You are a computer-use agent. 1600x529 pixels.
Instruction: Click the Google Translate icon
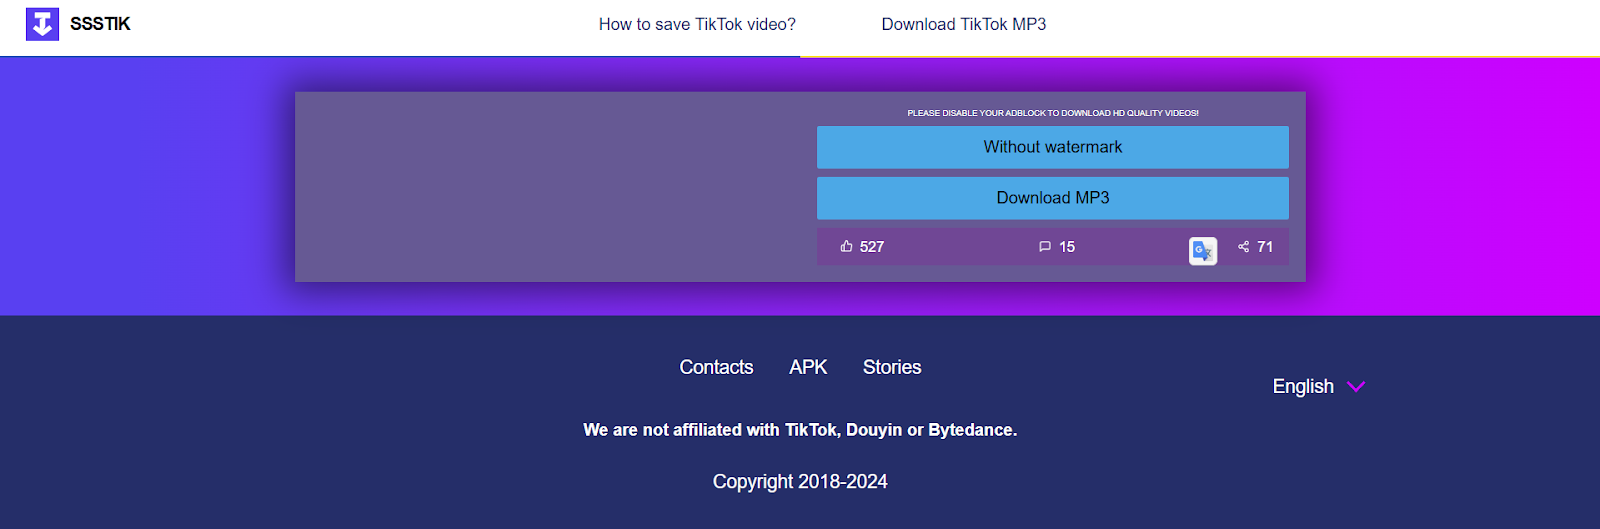pyautogui.click(x=1203, y=251)
